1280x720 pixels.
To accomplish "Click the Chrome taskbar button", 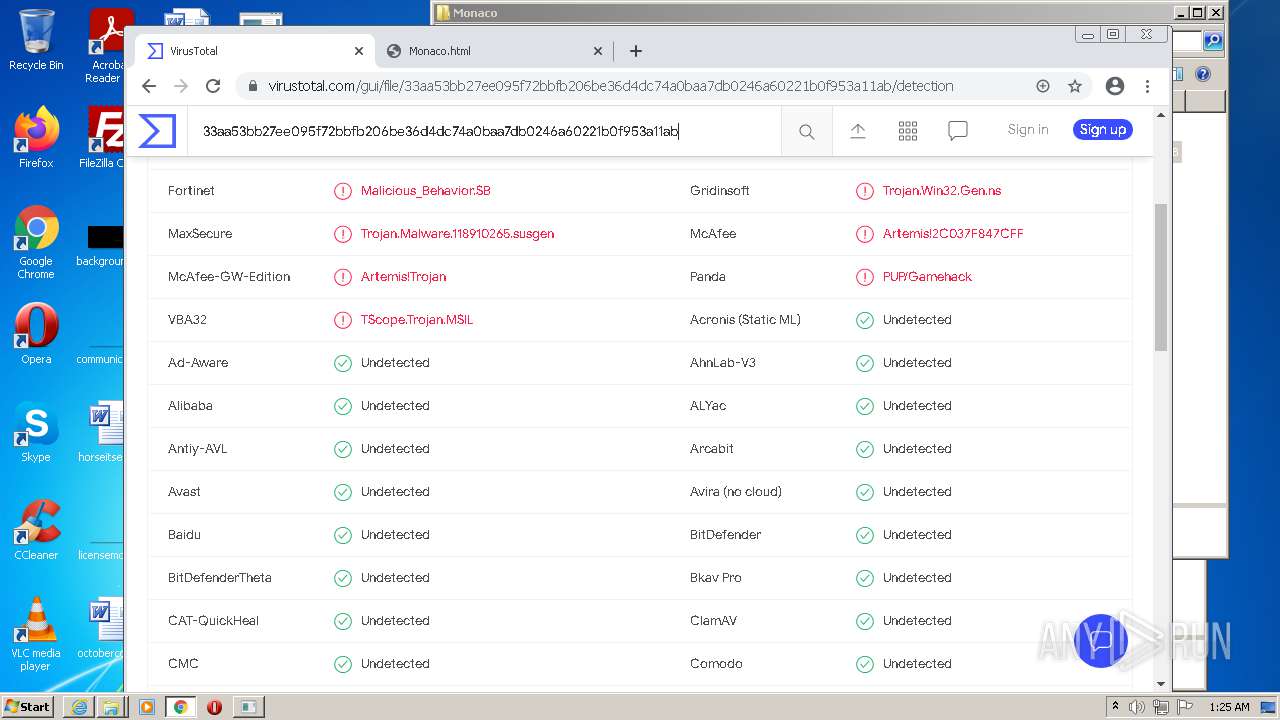I will [180, 707].
